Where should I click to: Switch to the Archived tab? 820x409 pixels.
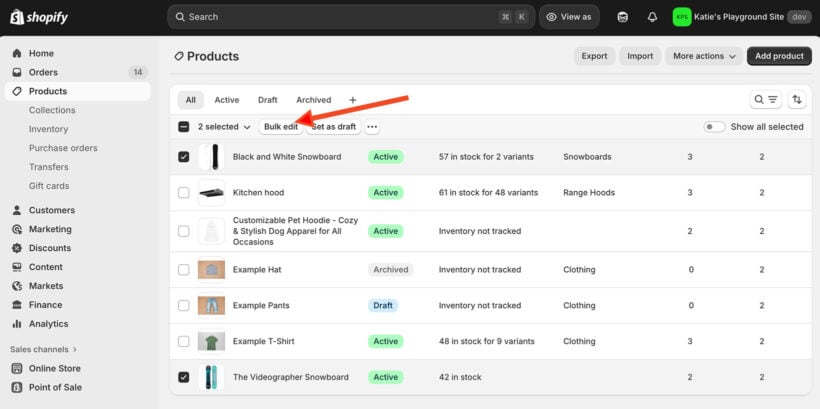[x=313, y=100]
